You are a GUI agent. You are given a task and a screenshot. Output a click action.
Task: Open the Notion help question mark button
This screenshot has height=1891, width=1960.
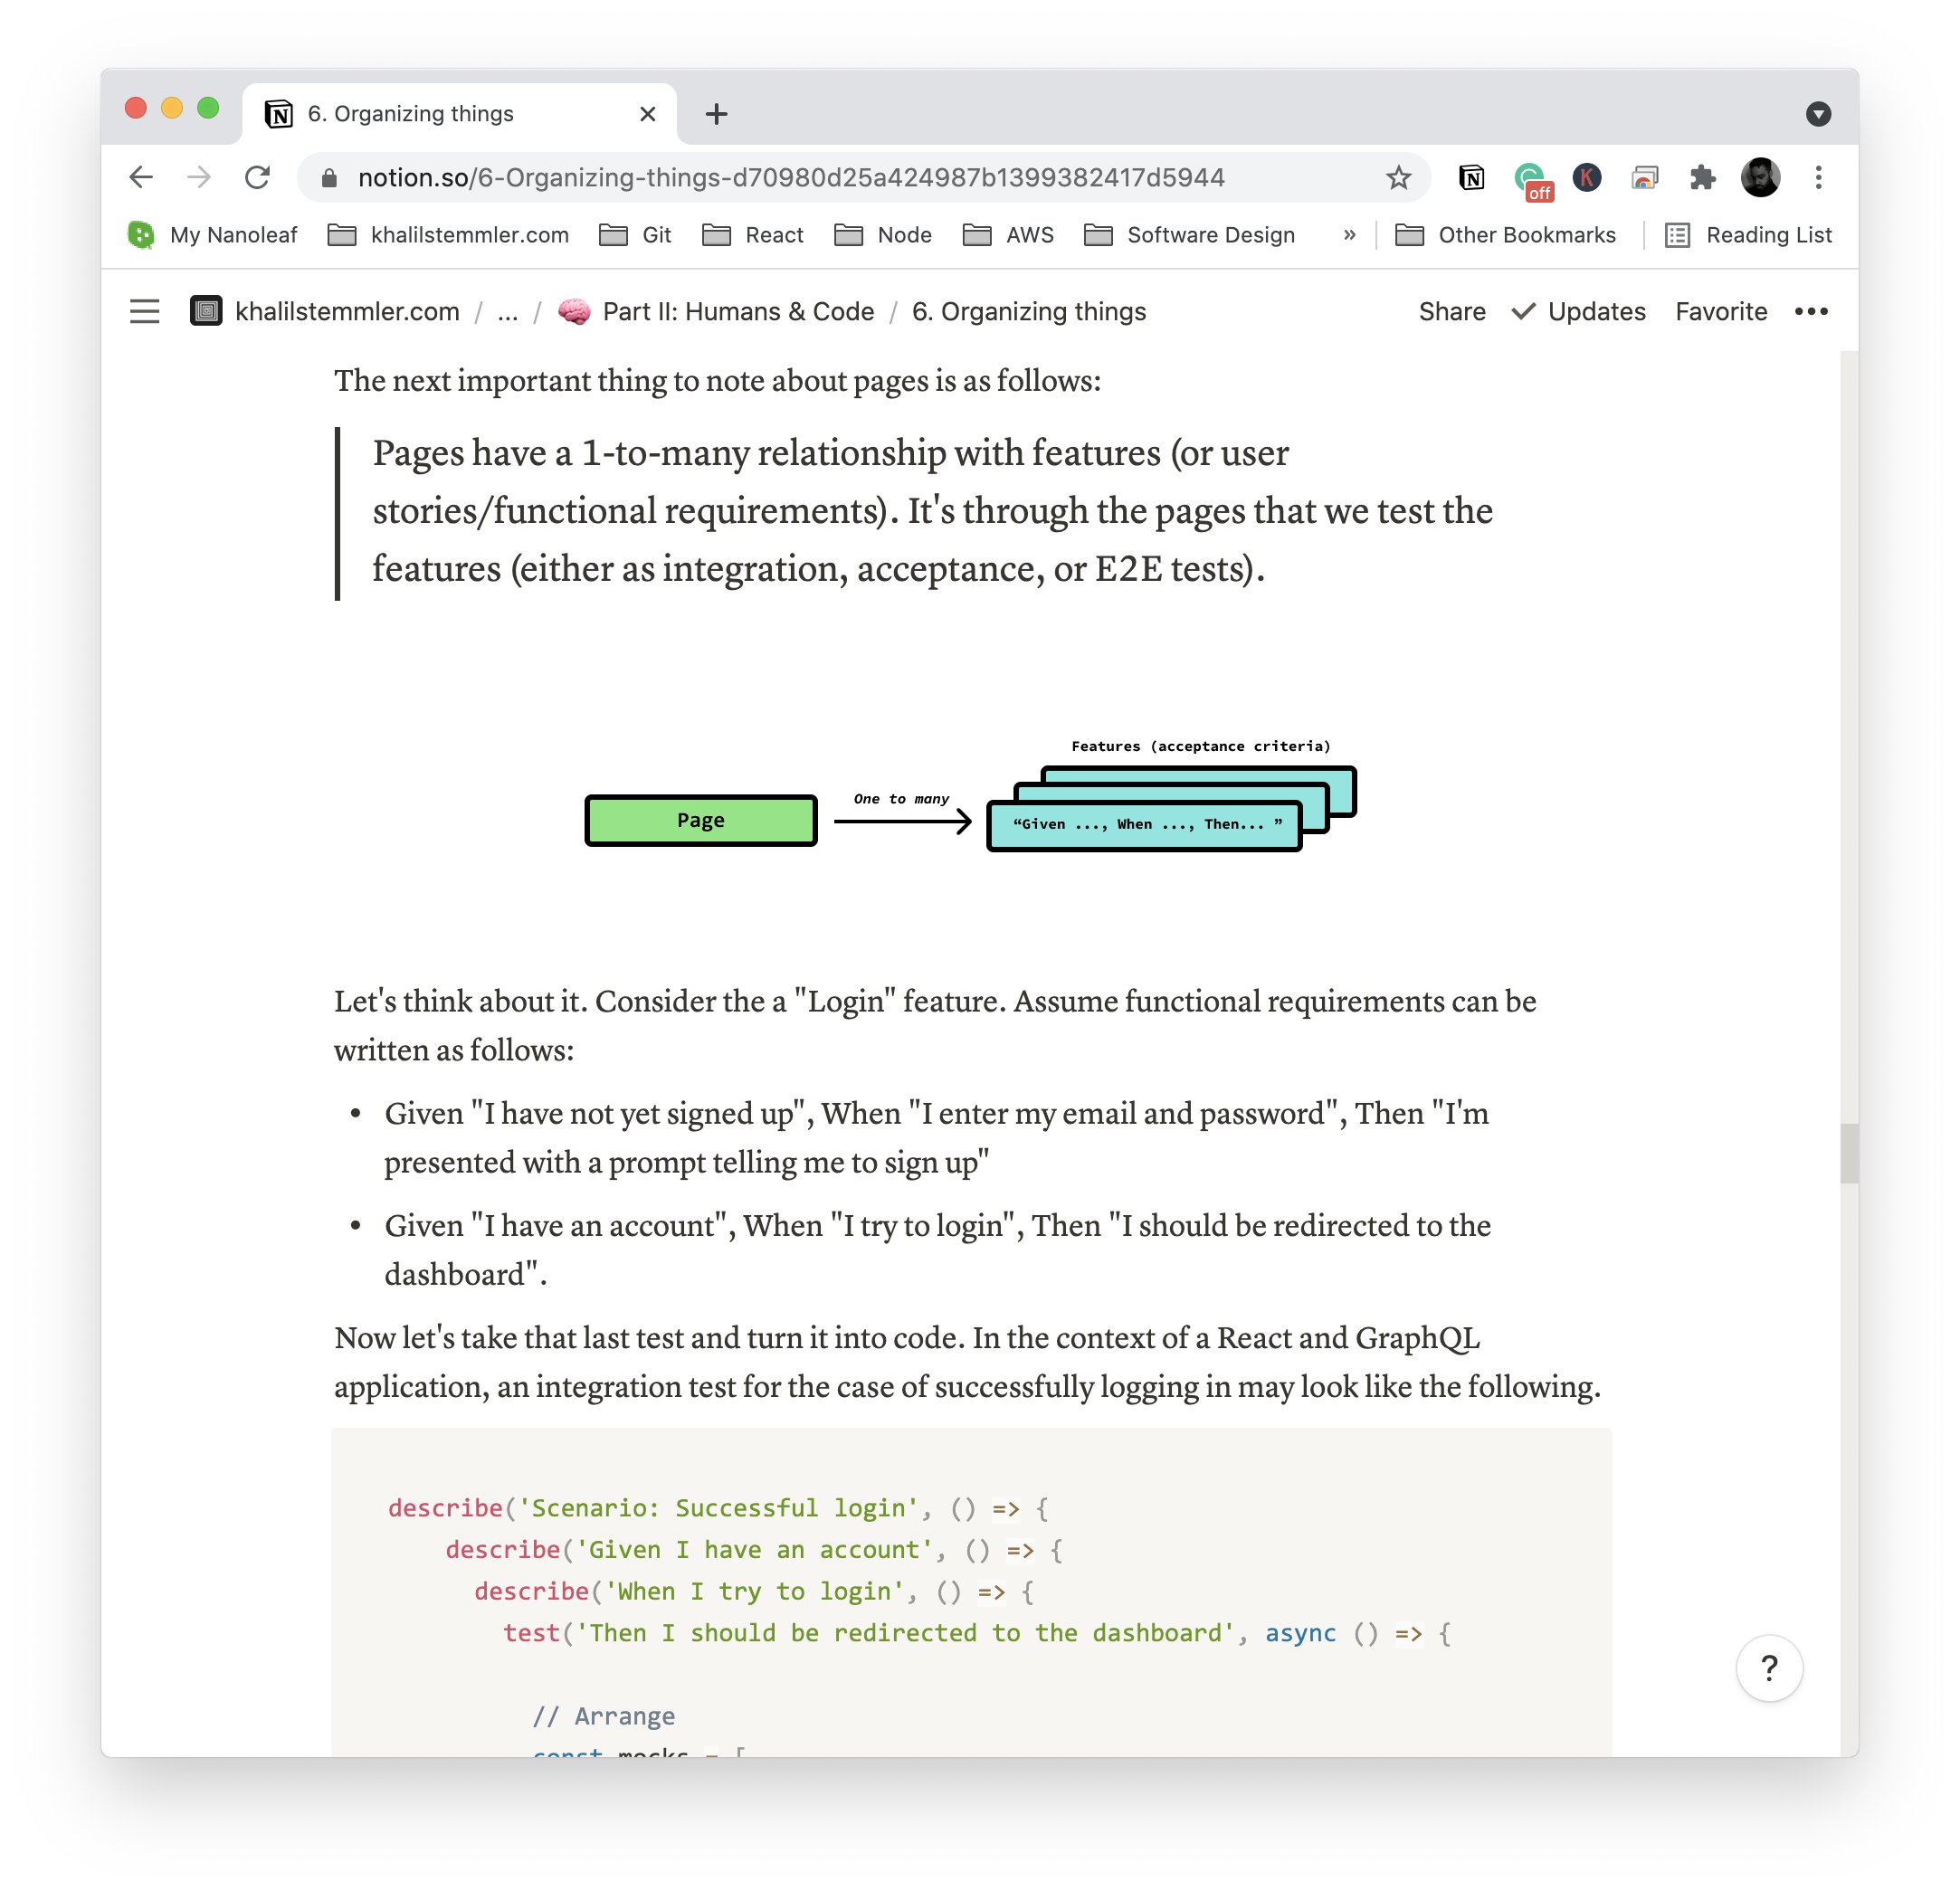1768,1667
